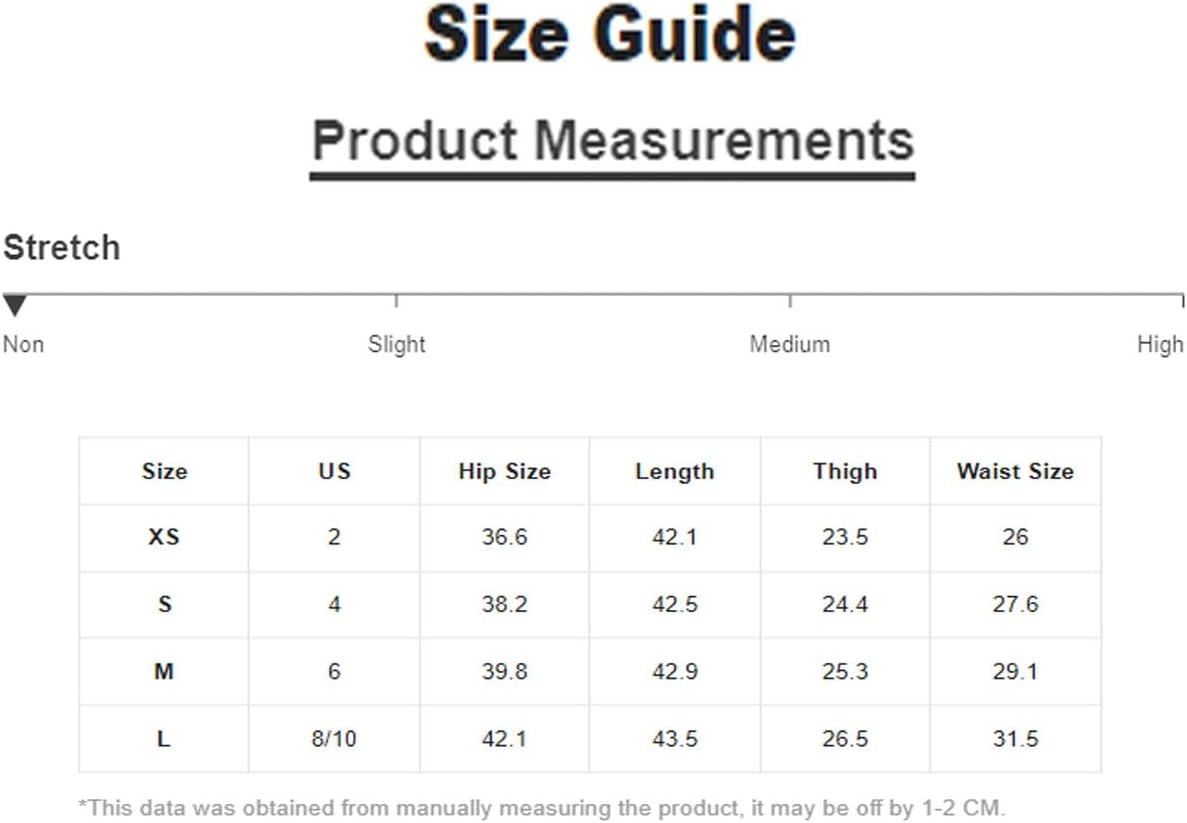The width and height of the screenshot is (1187, 823).
Task: Select the M size row label
Action: (164, 671)
